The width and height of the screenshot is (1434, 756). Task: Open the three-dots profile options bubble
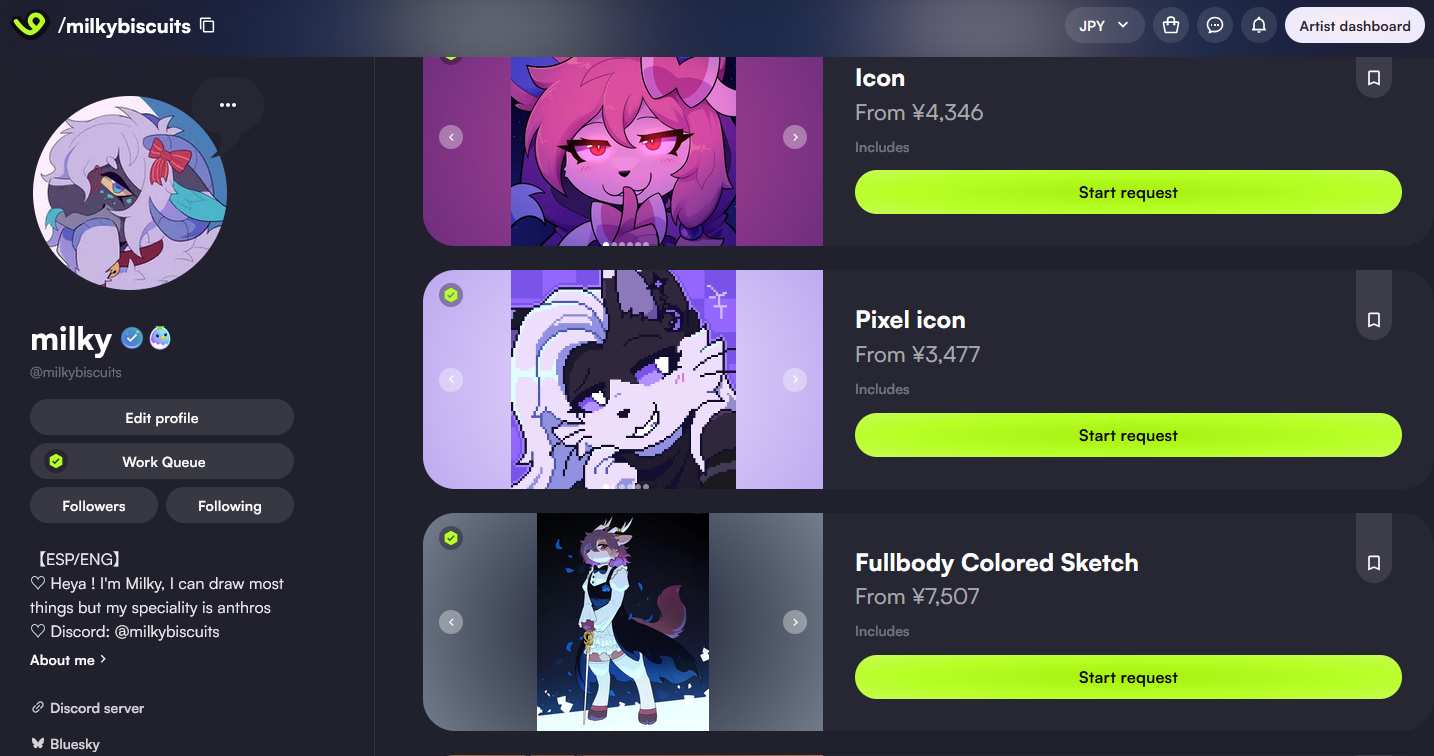pyautogui.click(x=228, y=105)
